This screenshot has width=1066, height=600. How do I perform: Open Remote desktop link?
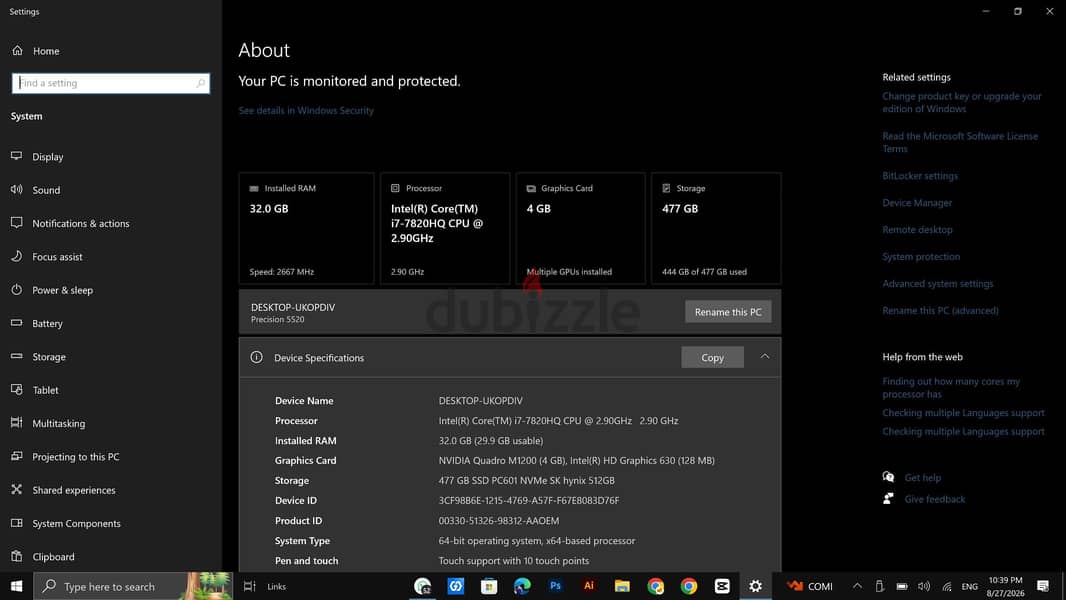[x=917, y=230]
